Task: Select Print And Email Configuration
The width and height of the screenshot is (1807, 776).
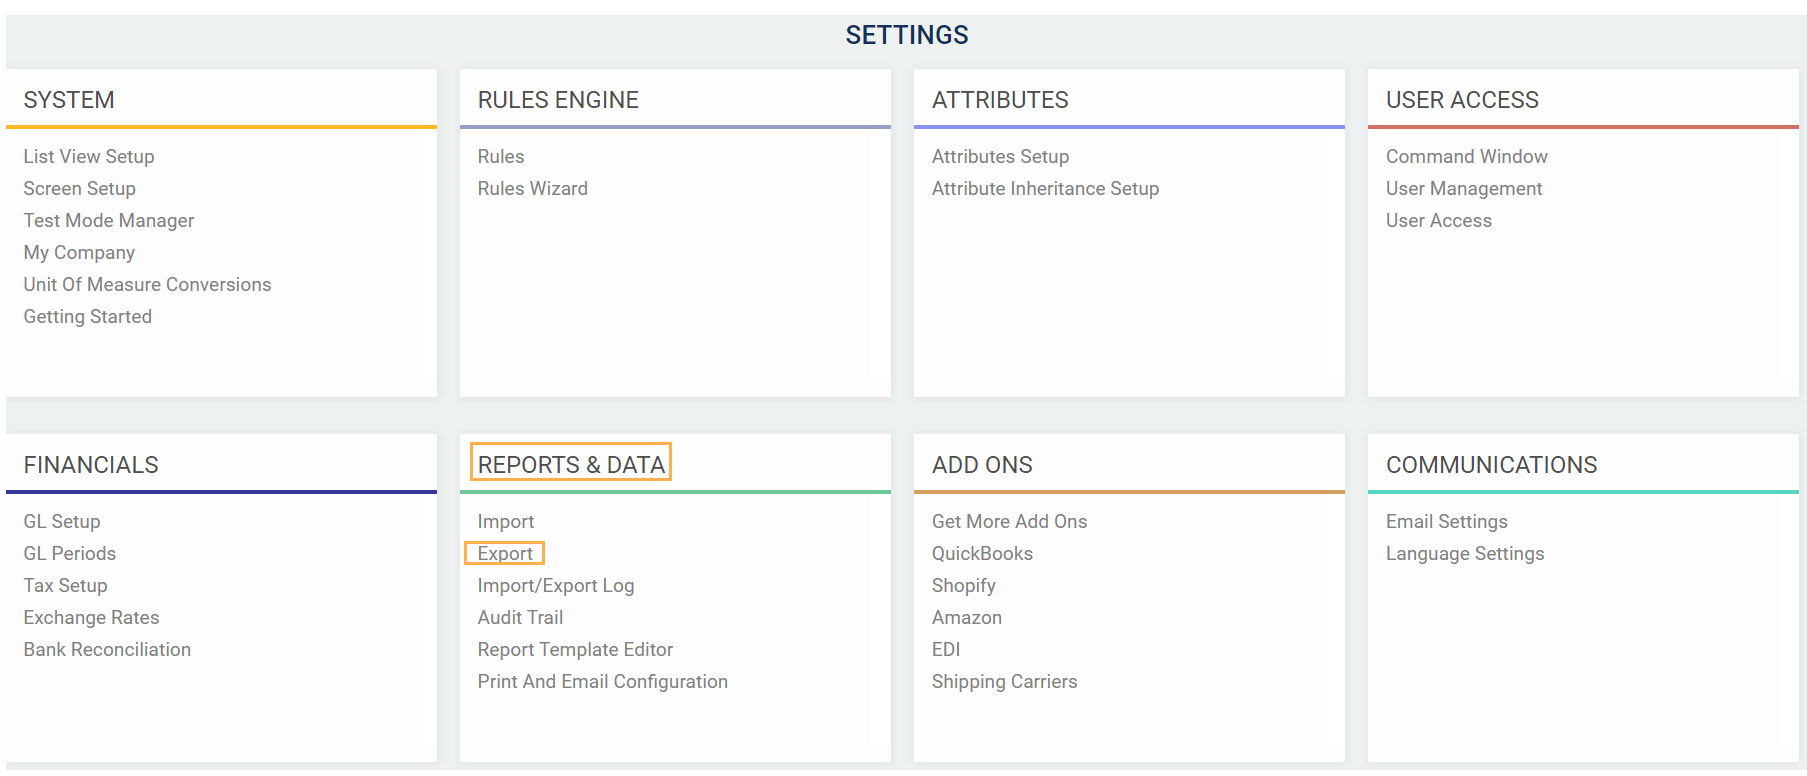Action: point(602,682)
